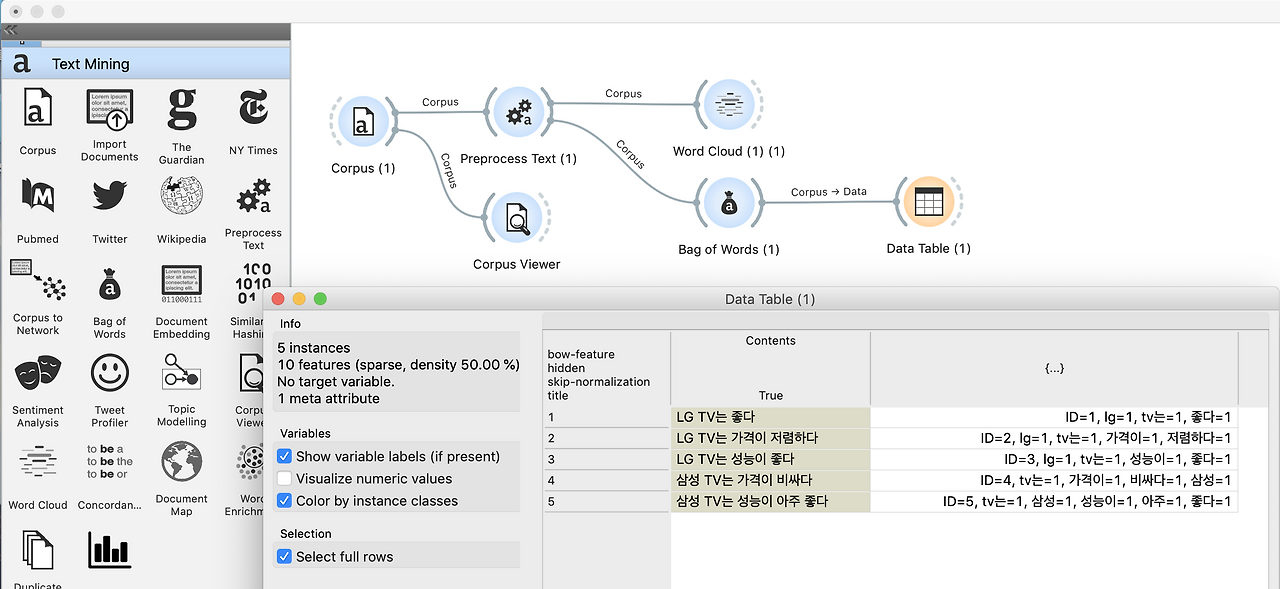Click the {...} column header
Image resolution: width=1280 pixels, height=589 pixels.
1054,368
